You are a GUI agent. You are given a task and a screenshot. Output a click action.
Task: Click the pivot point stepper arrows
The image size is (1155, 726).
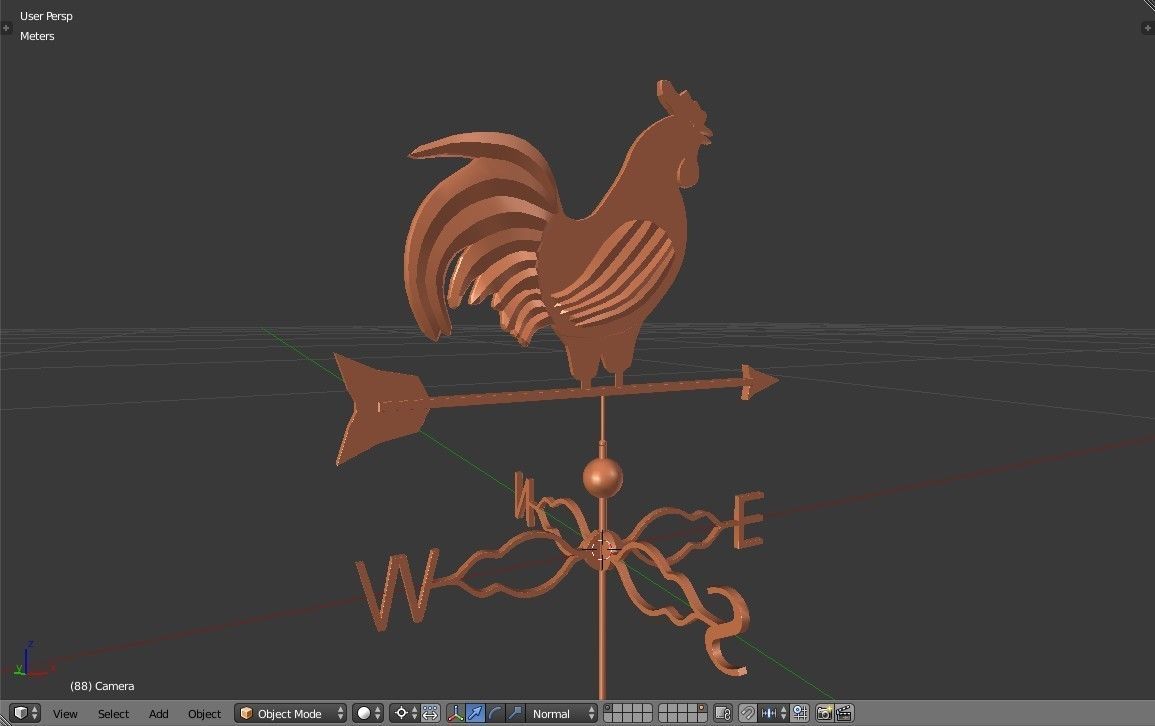(414, 713)
